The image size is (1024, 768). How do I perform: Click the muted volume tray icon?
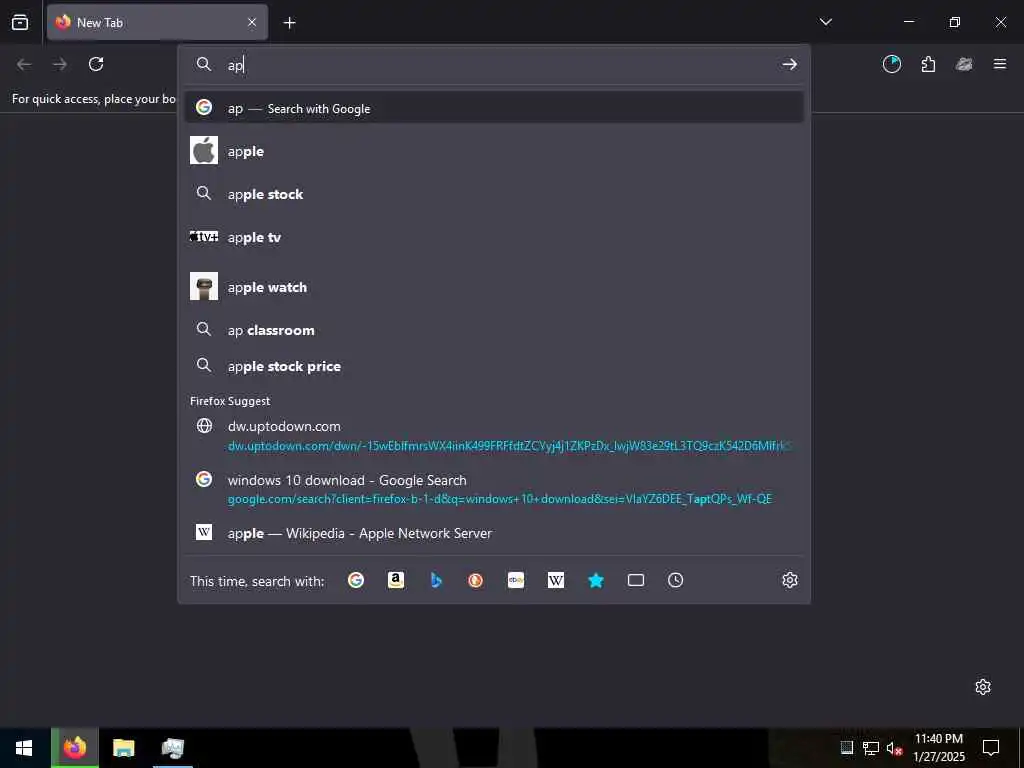pyautogui.click(x=894, y=748)
